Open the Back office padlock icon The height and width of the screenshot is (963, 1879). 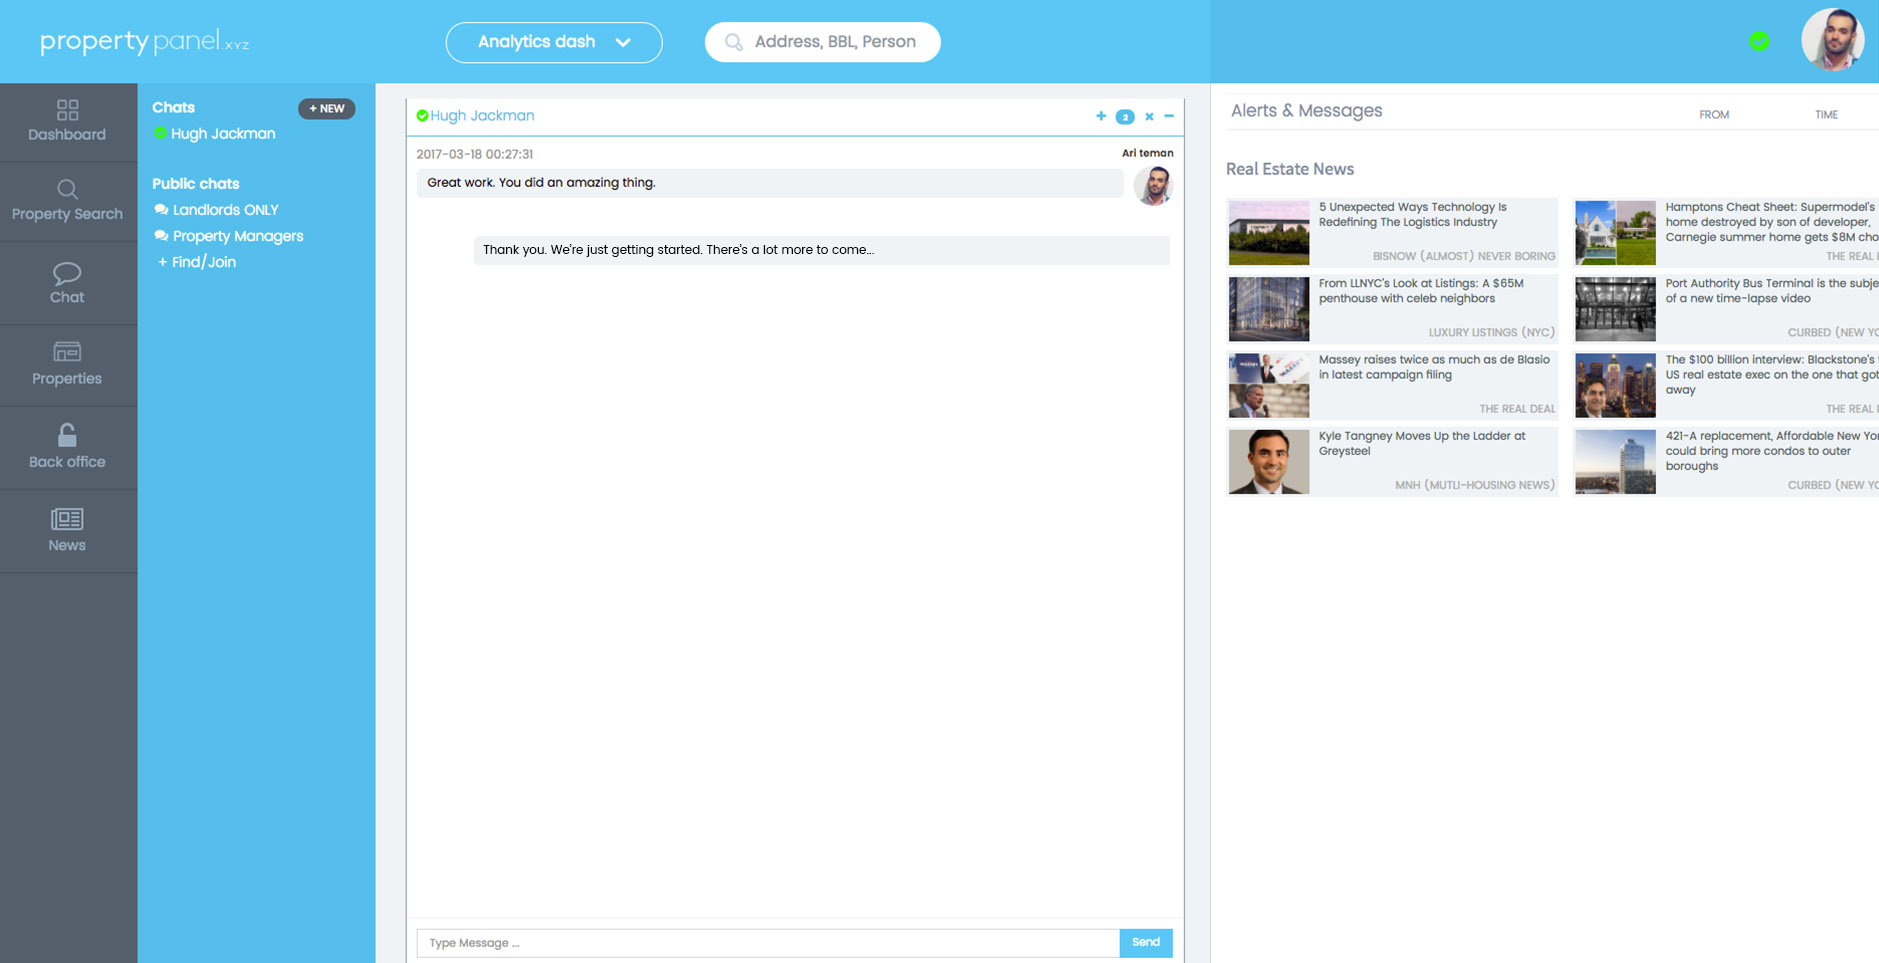click(67, 436)
